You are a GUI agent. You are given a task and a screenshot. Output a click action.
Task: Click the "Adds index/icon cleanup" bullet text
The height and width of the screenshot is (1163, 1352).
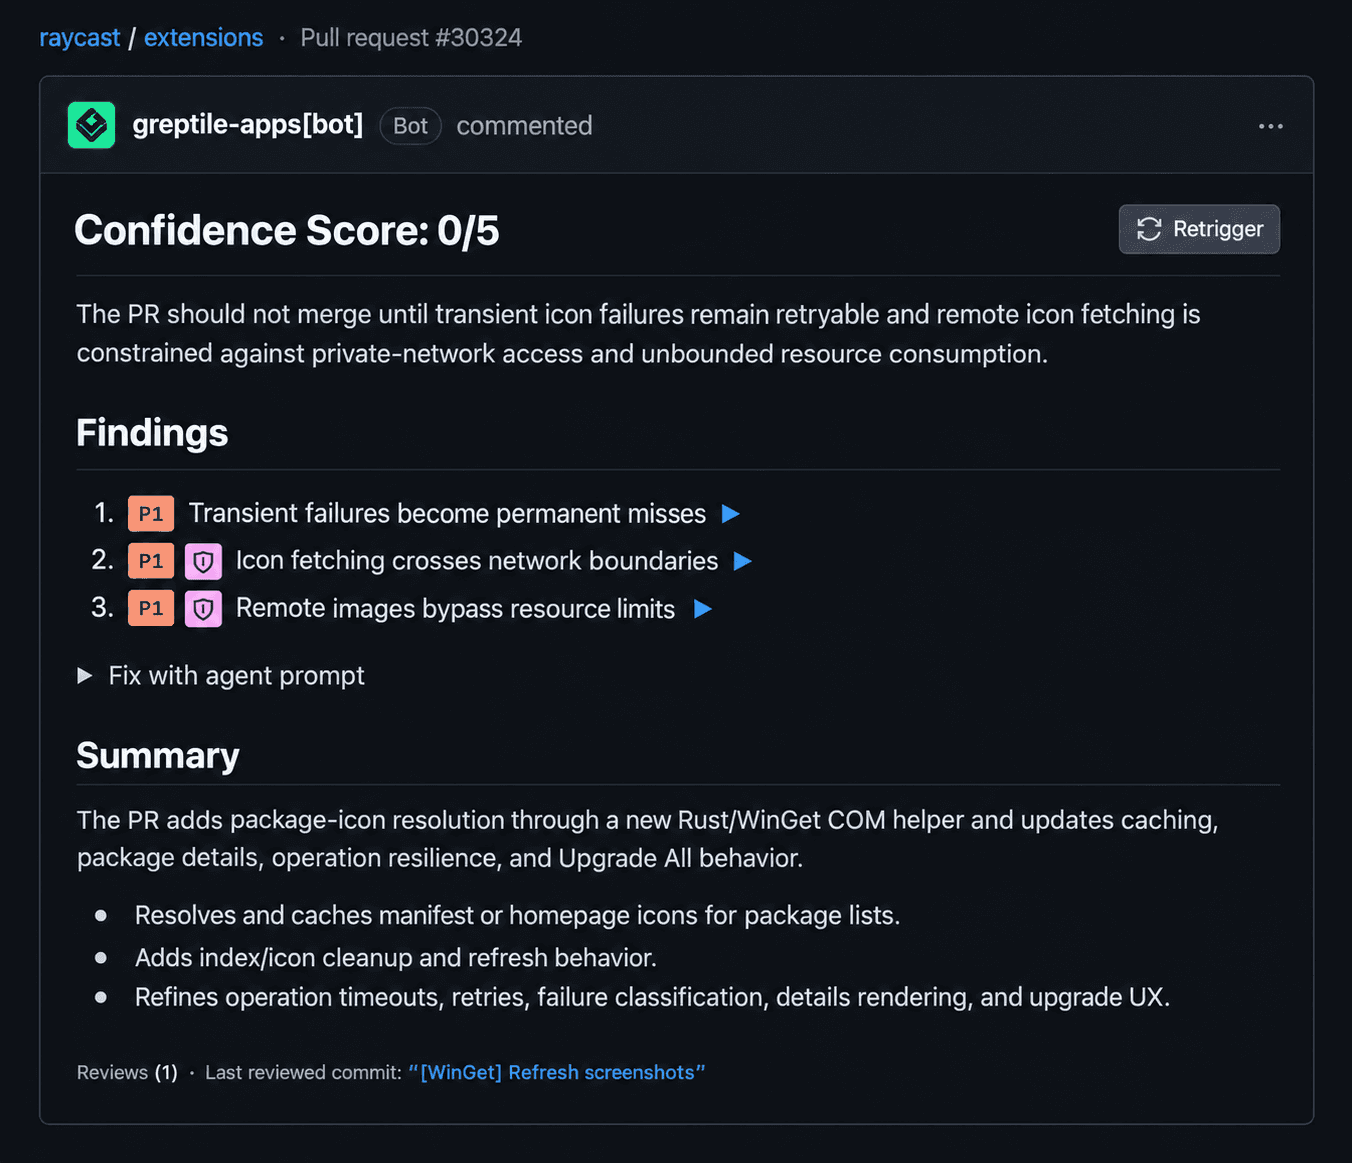tap(396, 958)
